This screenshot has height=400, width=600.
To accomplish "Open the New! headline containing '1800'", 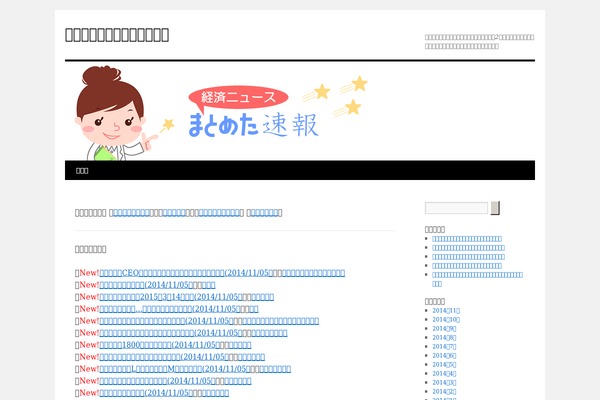I will [160, 345].
